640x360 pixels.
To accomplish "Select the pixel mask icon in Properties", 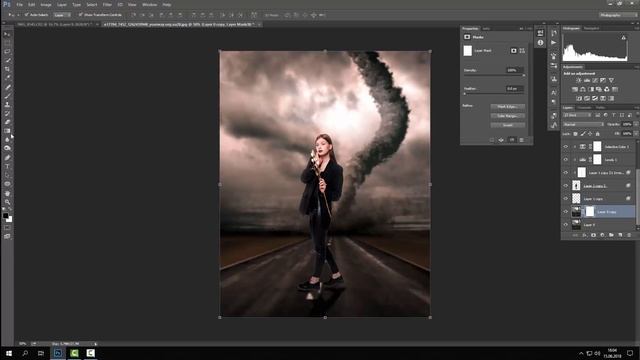I will coord(513,51).
